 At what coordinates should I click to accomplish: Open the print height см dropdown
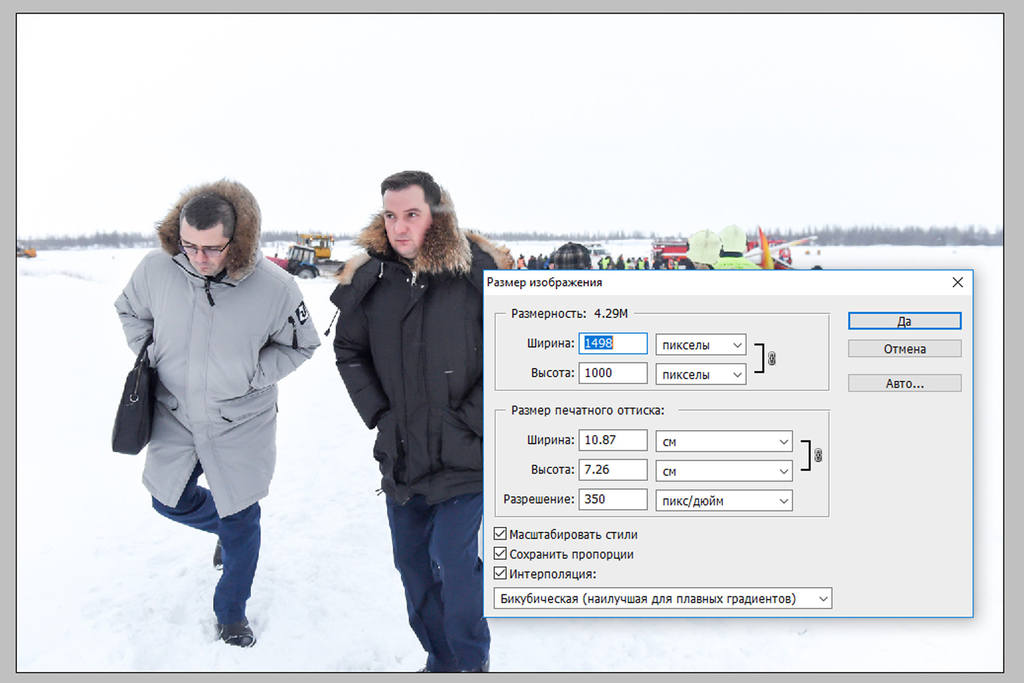coord(724,471)
